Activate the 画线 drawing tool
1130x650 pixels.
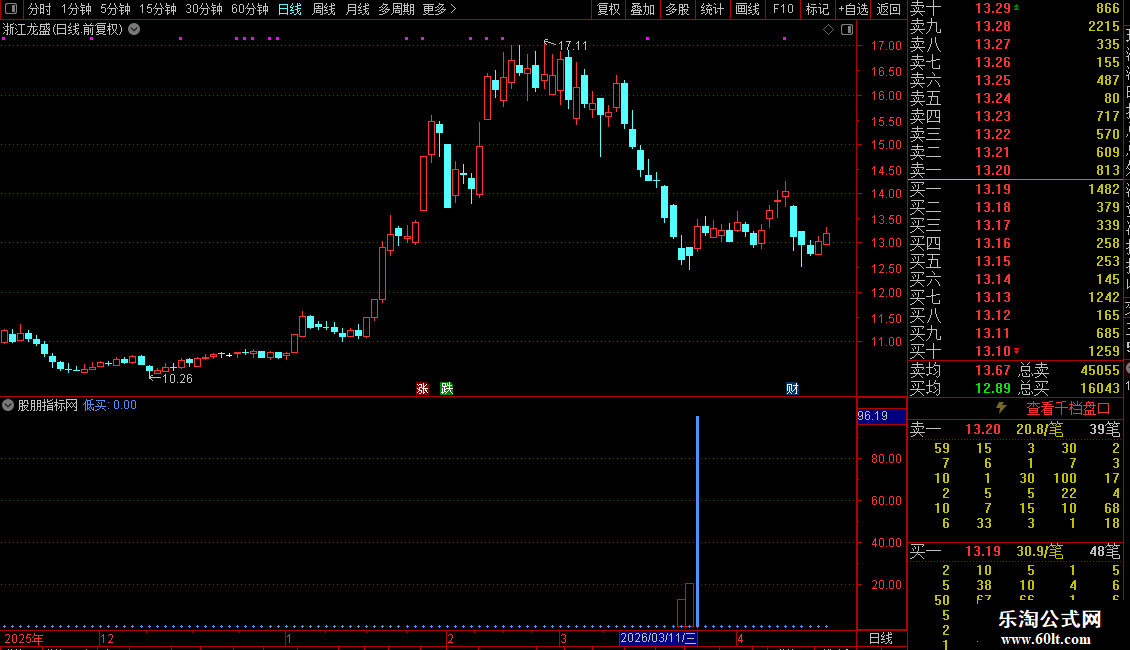pyautogui.click(x=747, y=9)
